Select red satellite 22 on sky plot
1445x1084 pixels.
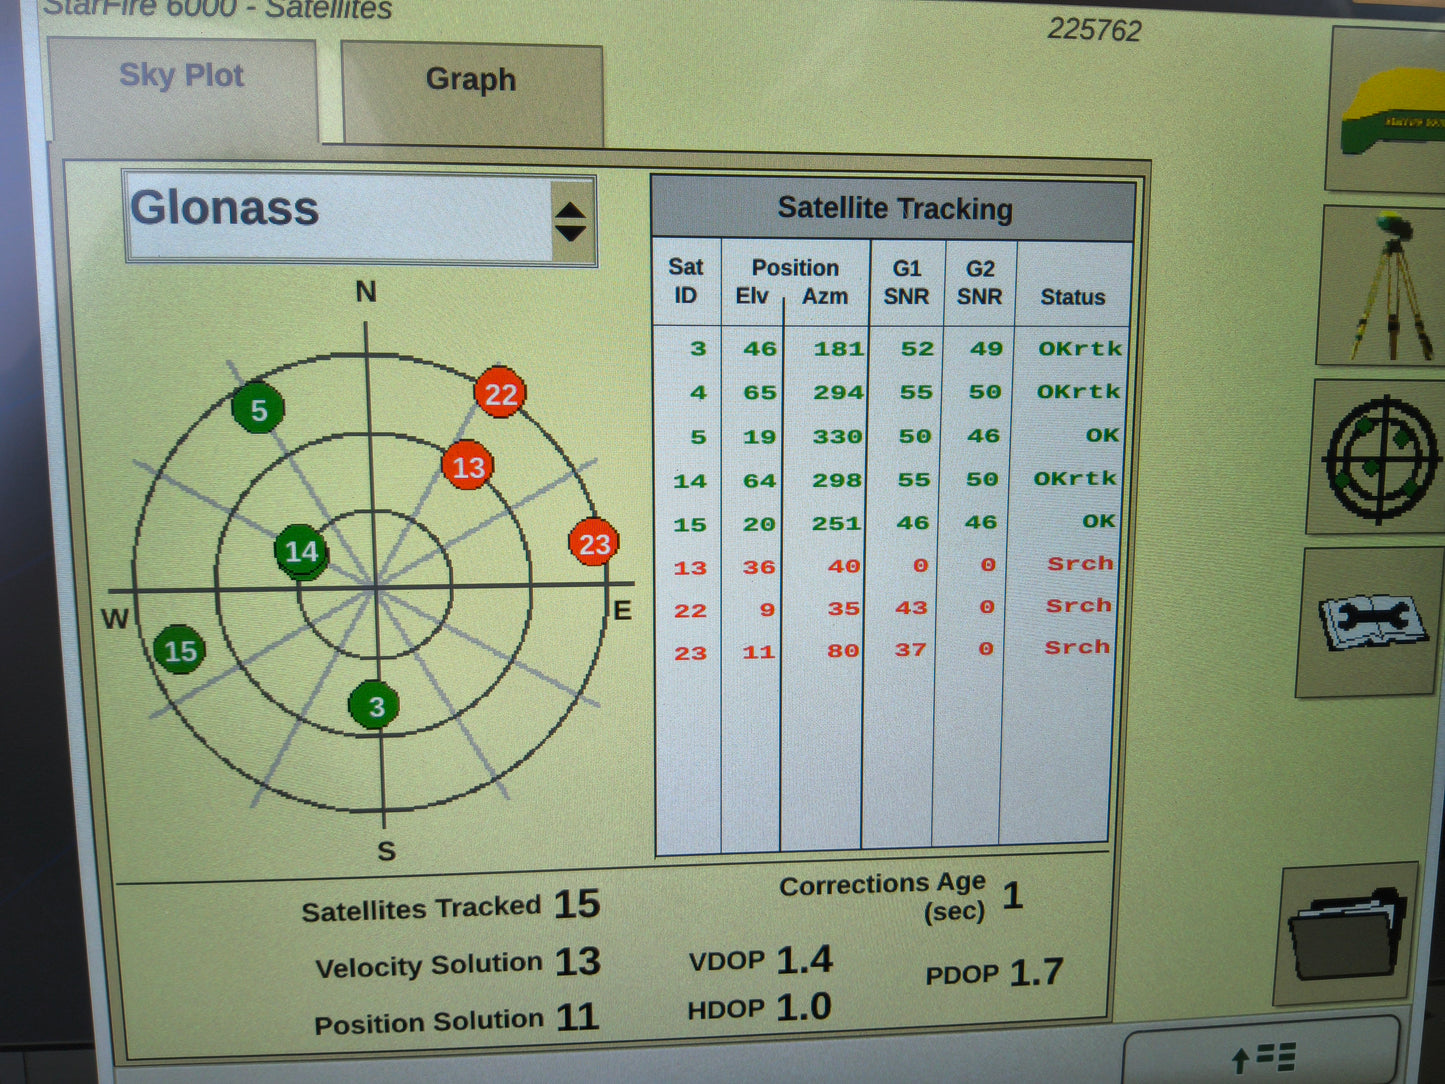pos(500,393)
